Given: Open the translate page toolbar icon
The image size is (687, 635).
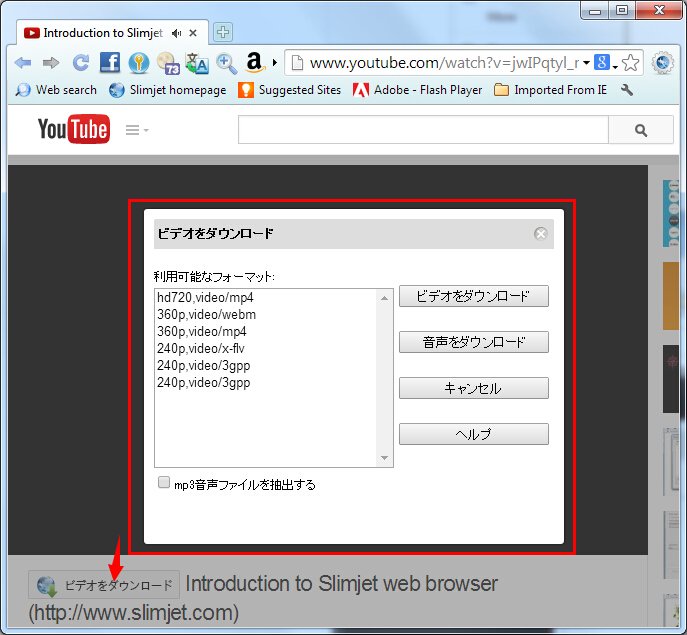Looking at the screenshot, I should (x=197, y=63).
